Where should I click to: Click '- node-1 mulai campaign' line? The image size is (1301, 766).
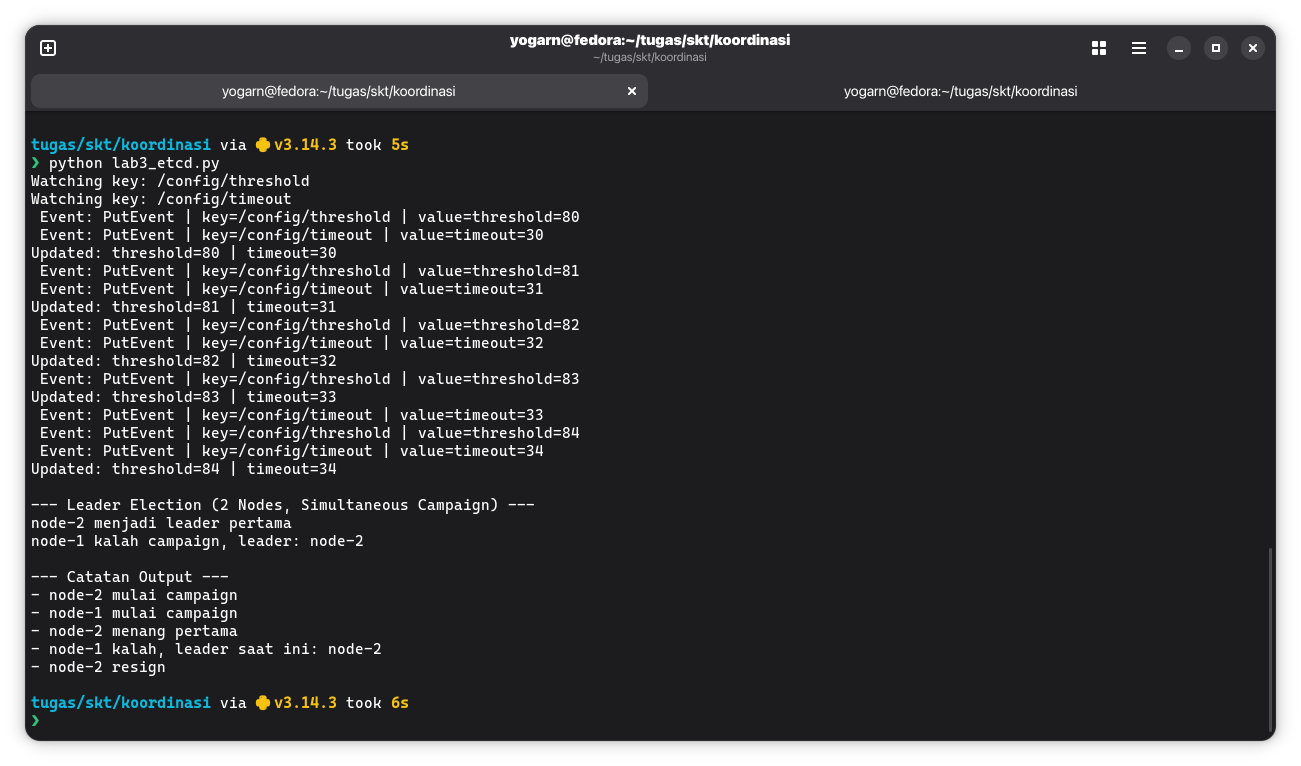134,613
